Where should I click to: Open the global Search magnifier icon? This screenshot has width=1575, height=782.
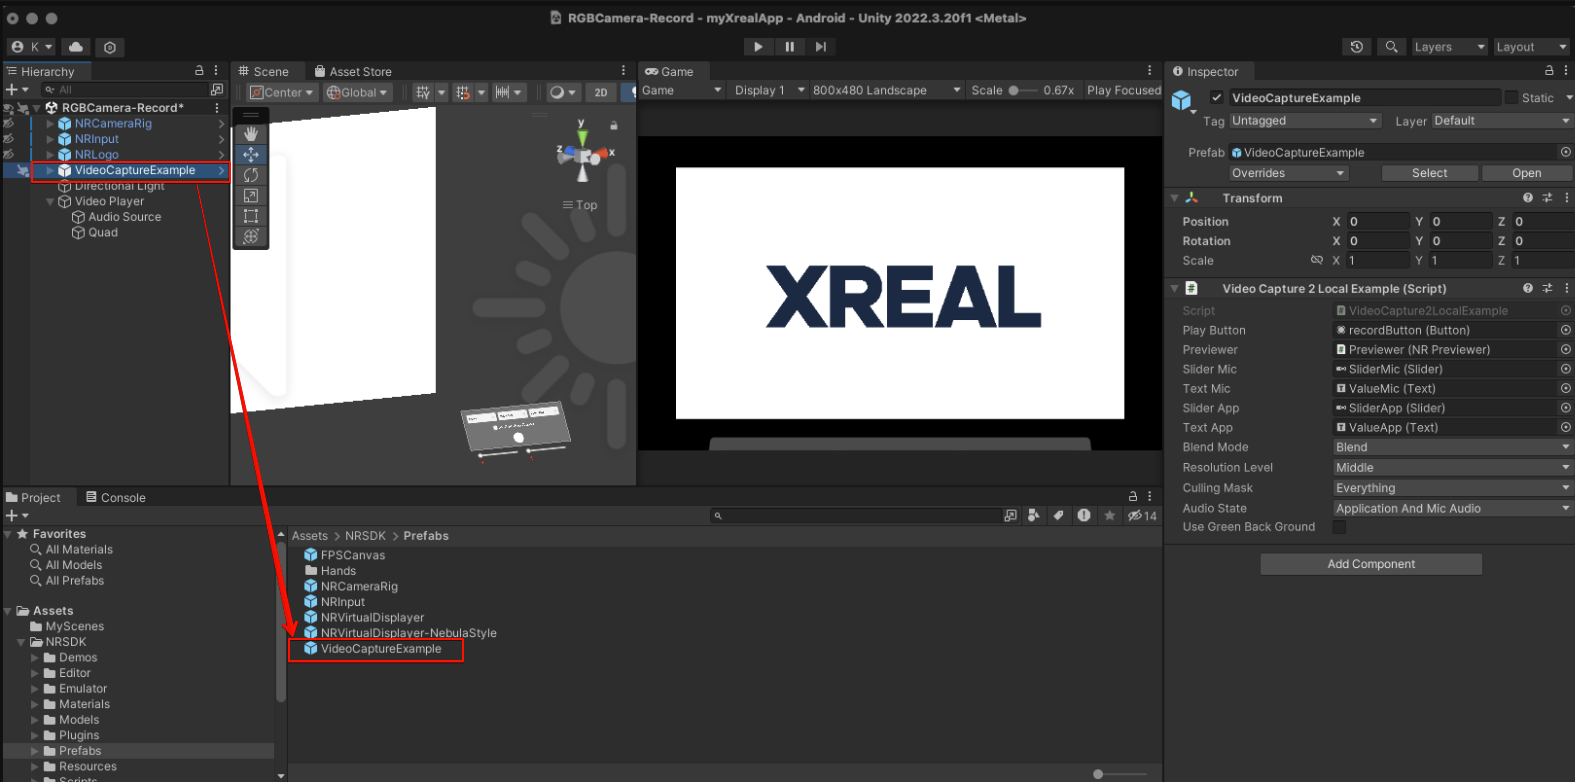(1391, 47)
